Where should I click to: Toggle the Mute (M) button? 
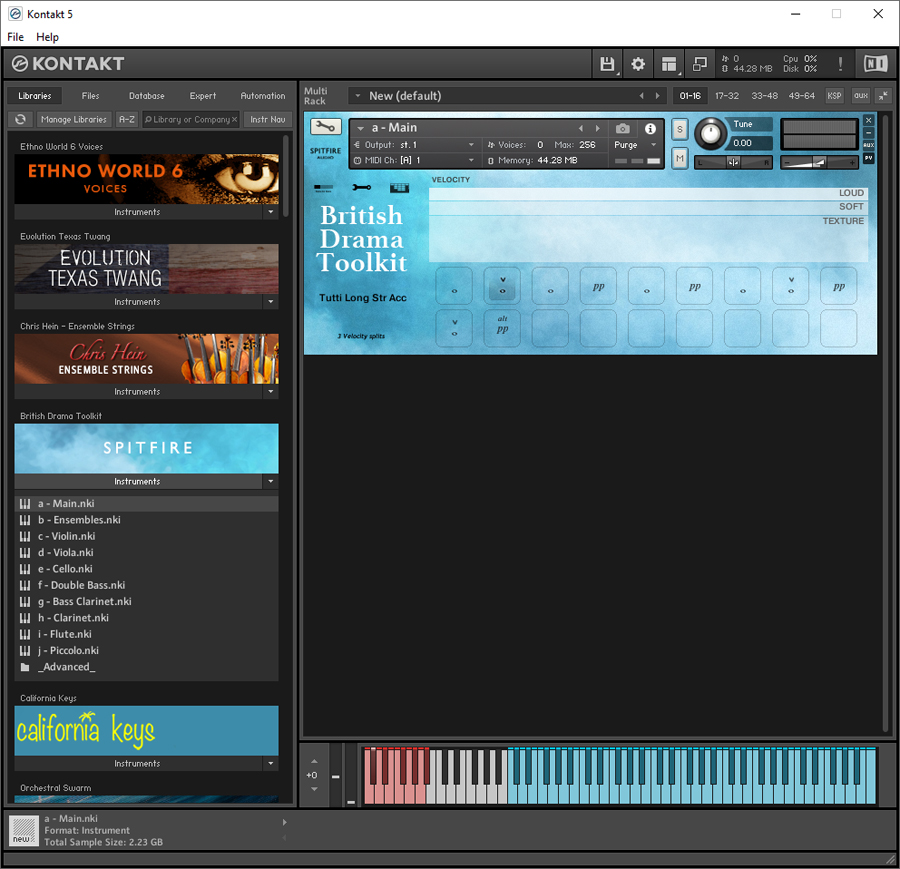click(680, 158)
